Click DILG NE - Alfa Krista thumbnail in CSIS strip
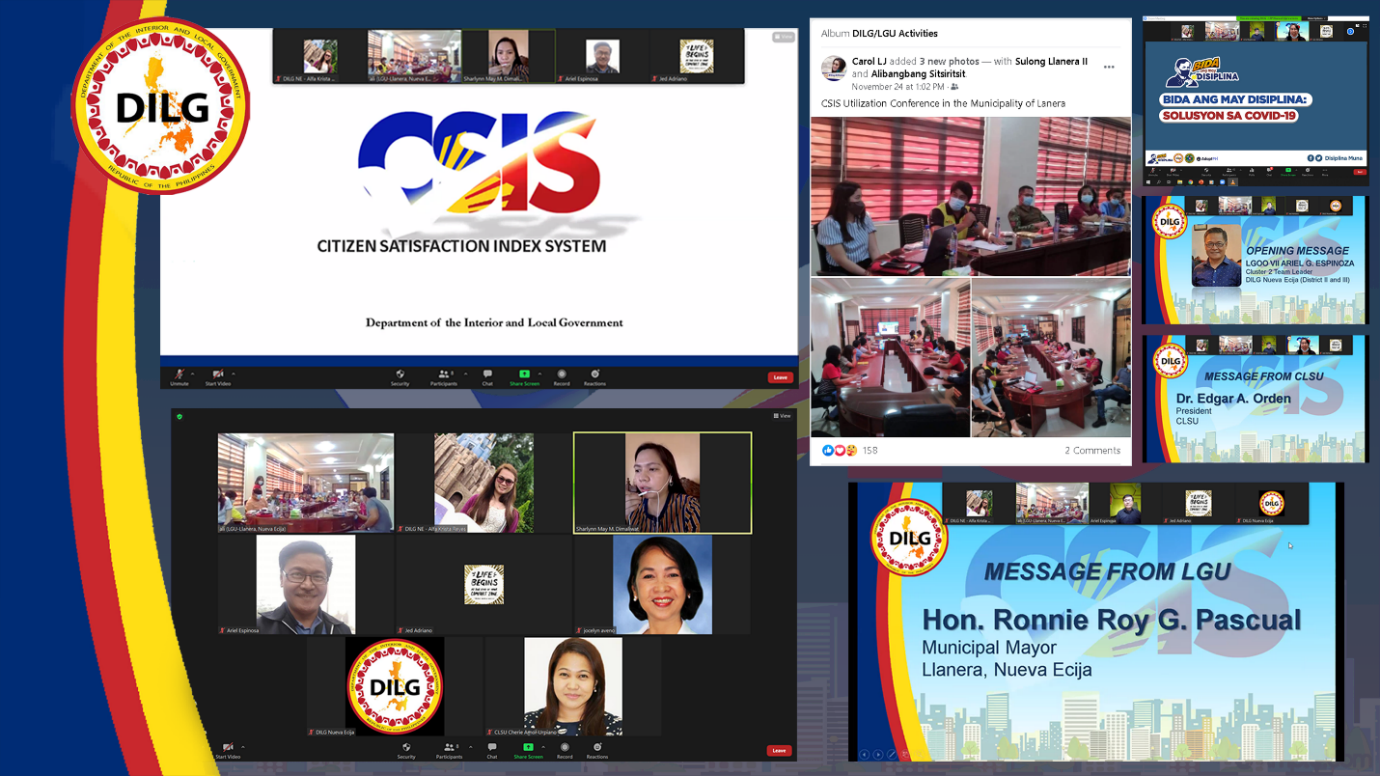Screen dimensions: 1380x776 point(320,56)
